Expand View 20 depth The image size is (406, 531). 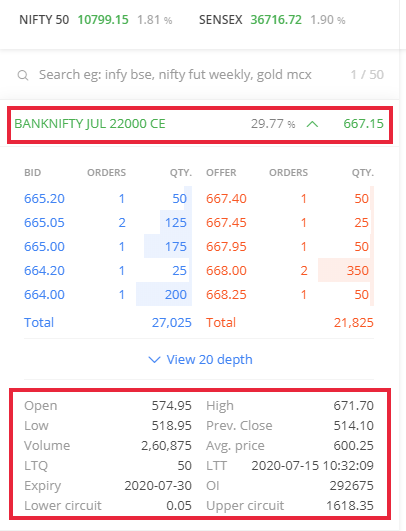pyautogui.click(x=200, y=360)
